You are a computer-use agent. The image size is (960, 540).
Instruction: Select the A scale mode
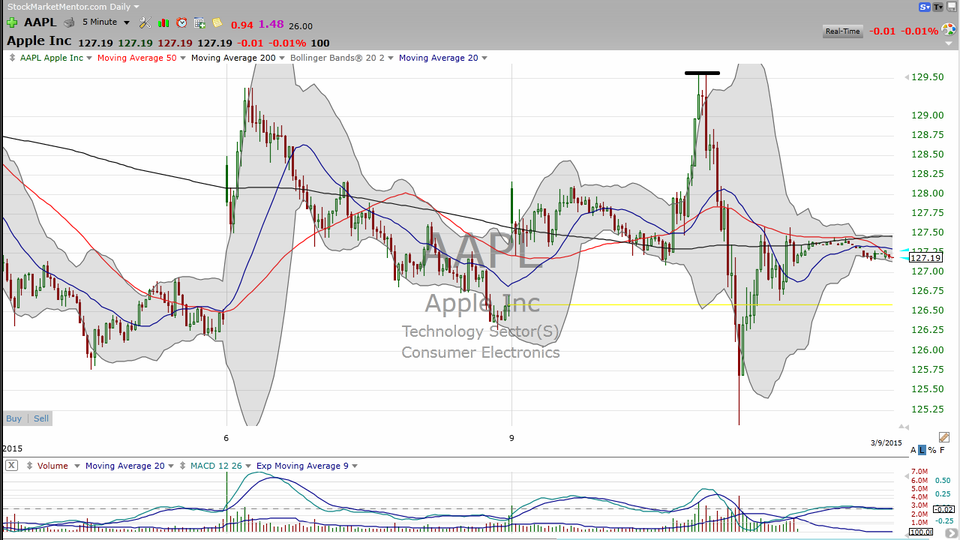coord(913,450)
